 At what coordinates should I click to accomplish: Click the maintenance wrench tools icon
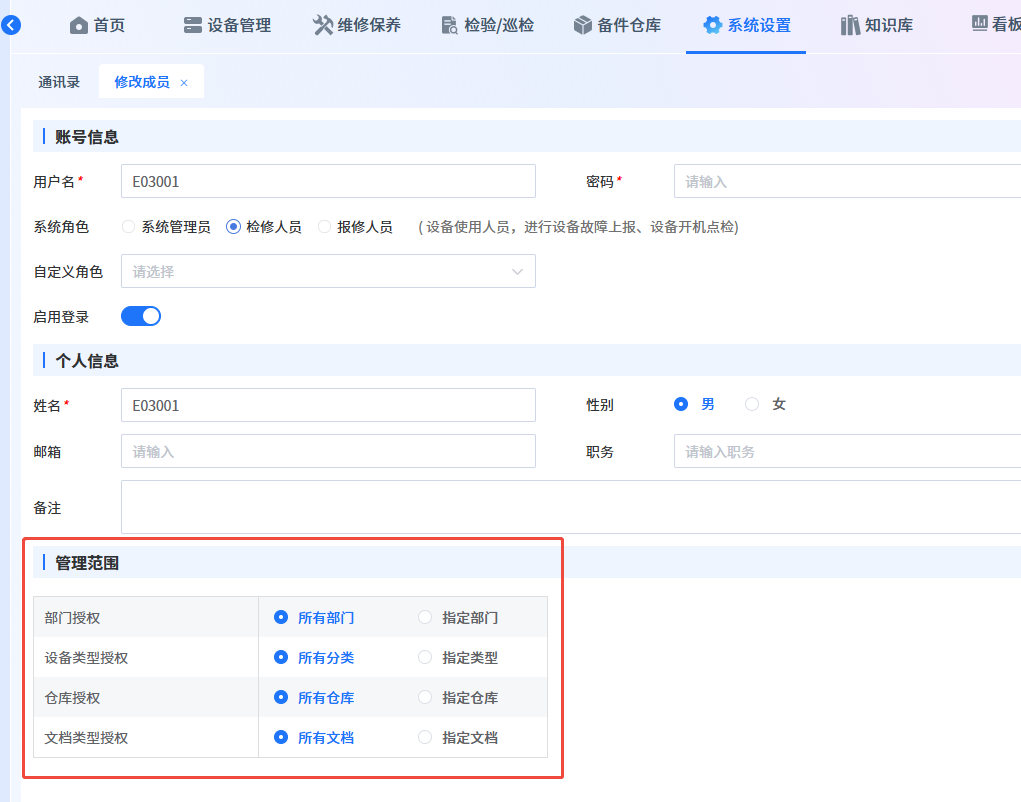(x=323, y=26)
